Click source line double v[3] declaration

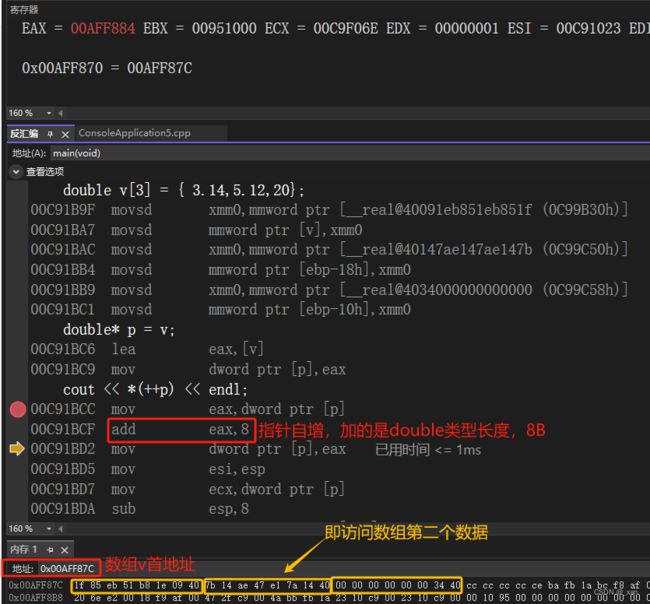[184, 190]
